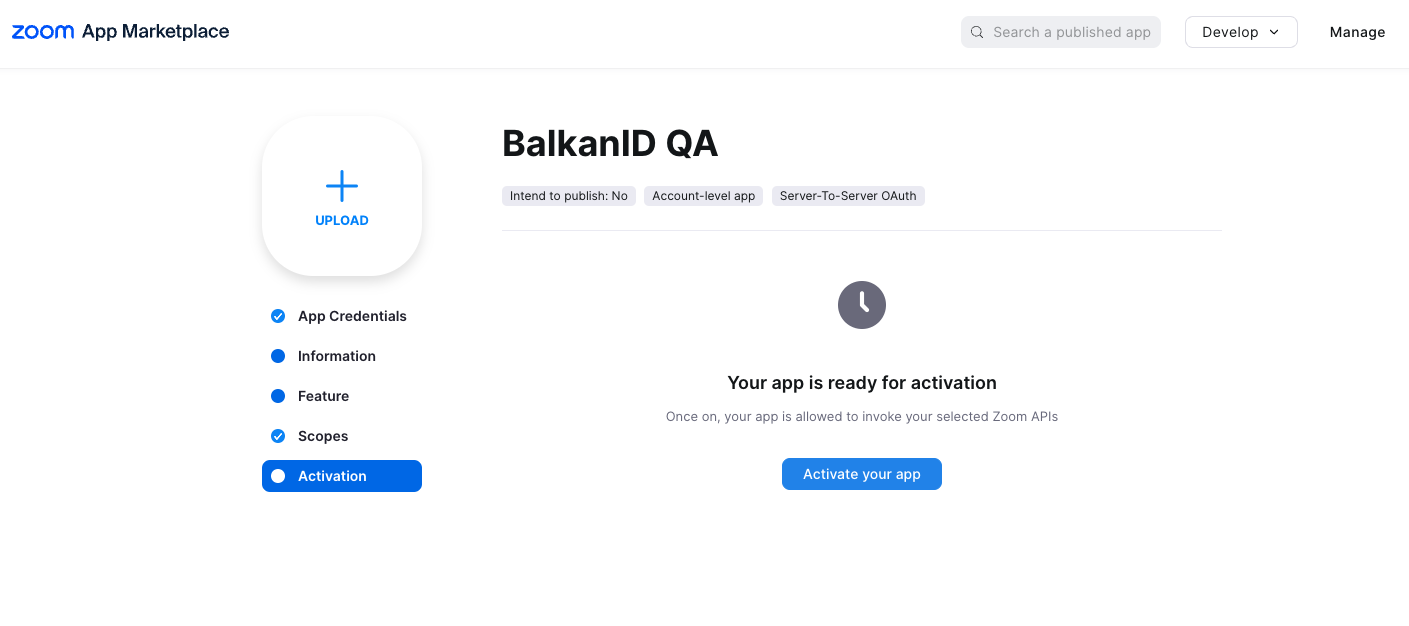Viewport: 1409px width, 626px height.
Task: Click the Information step circle icon
Action: pos(278,356)
